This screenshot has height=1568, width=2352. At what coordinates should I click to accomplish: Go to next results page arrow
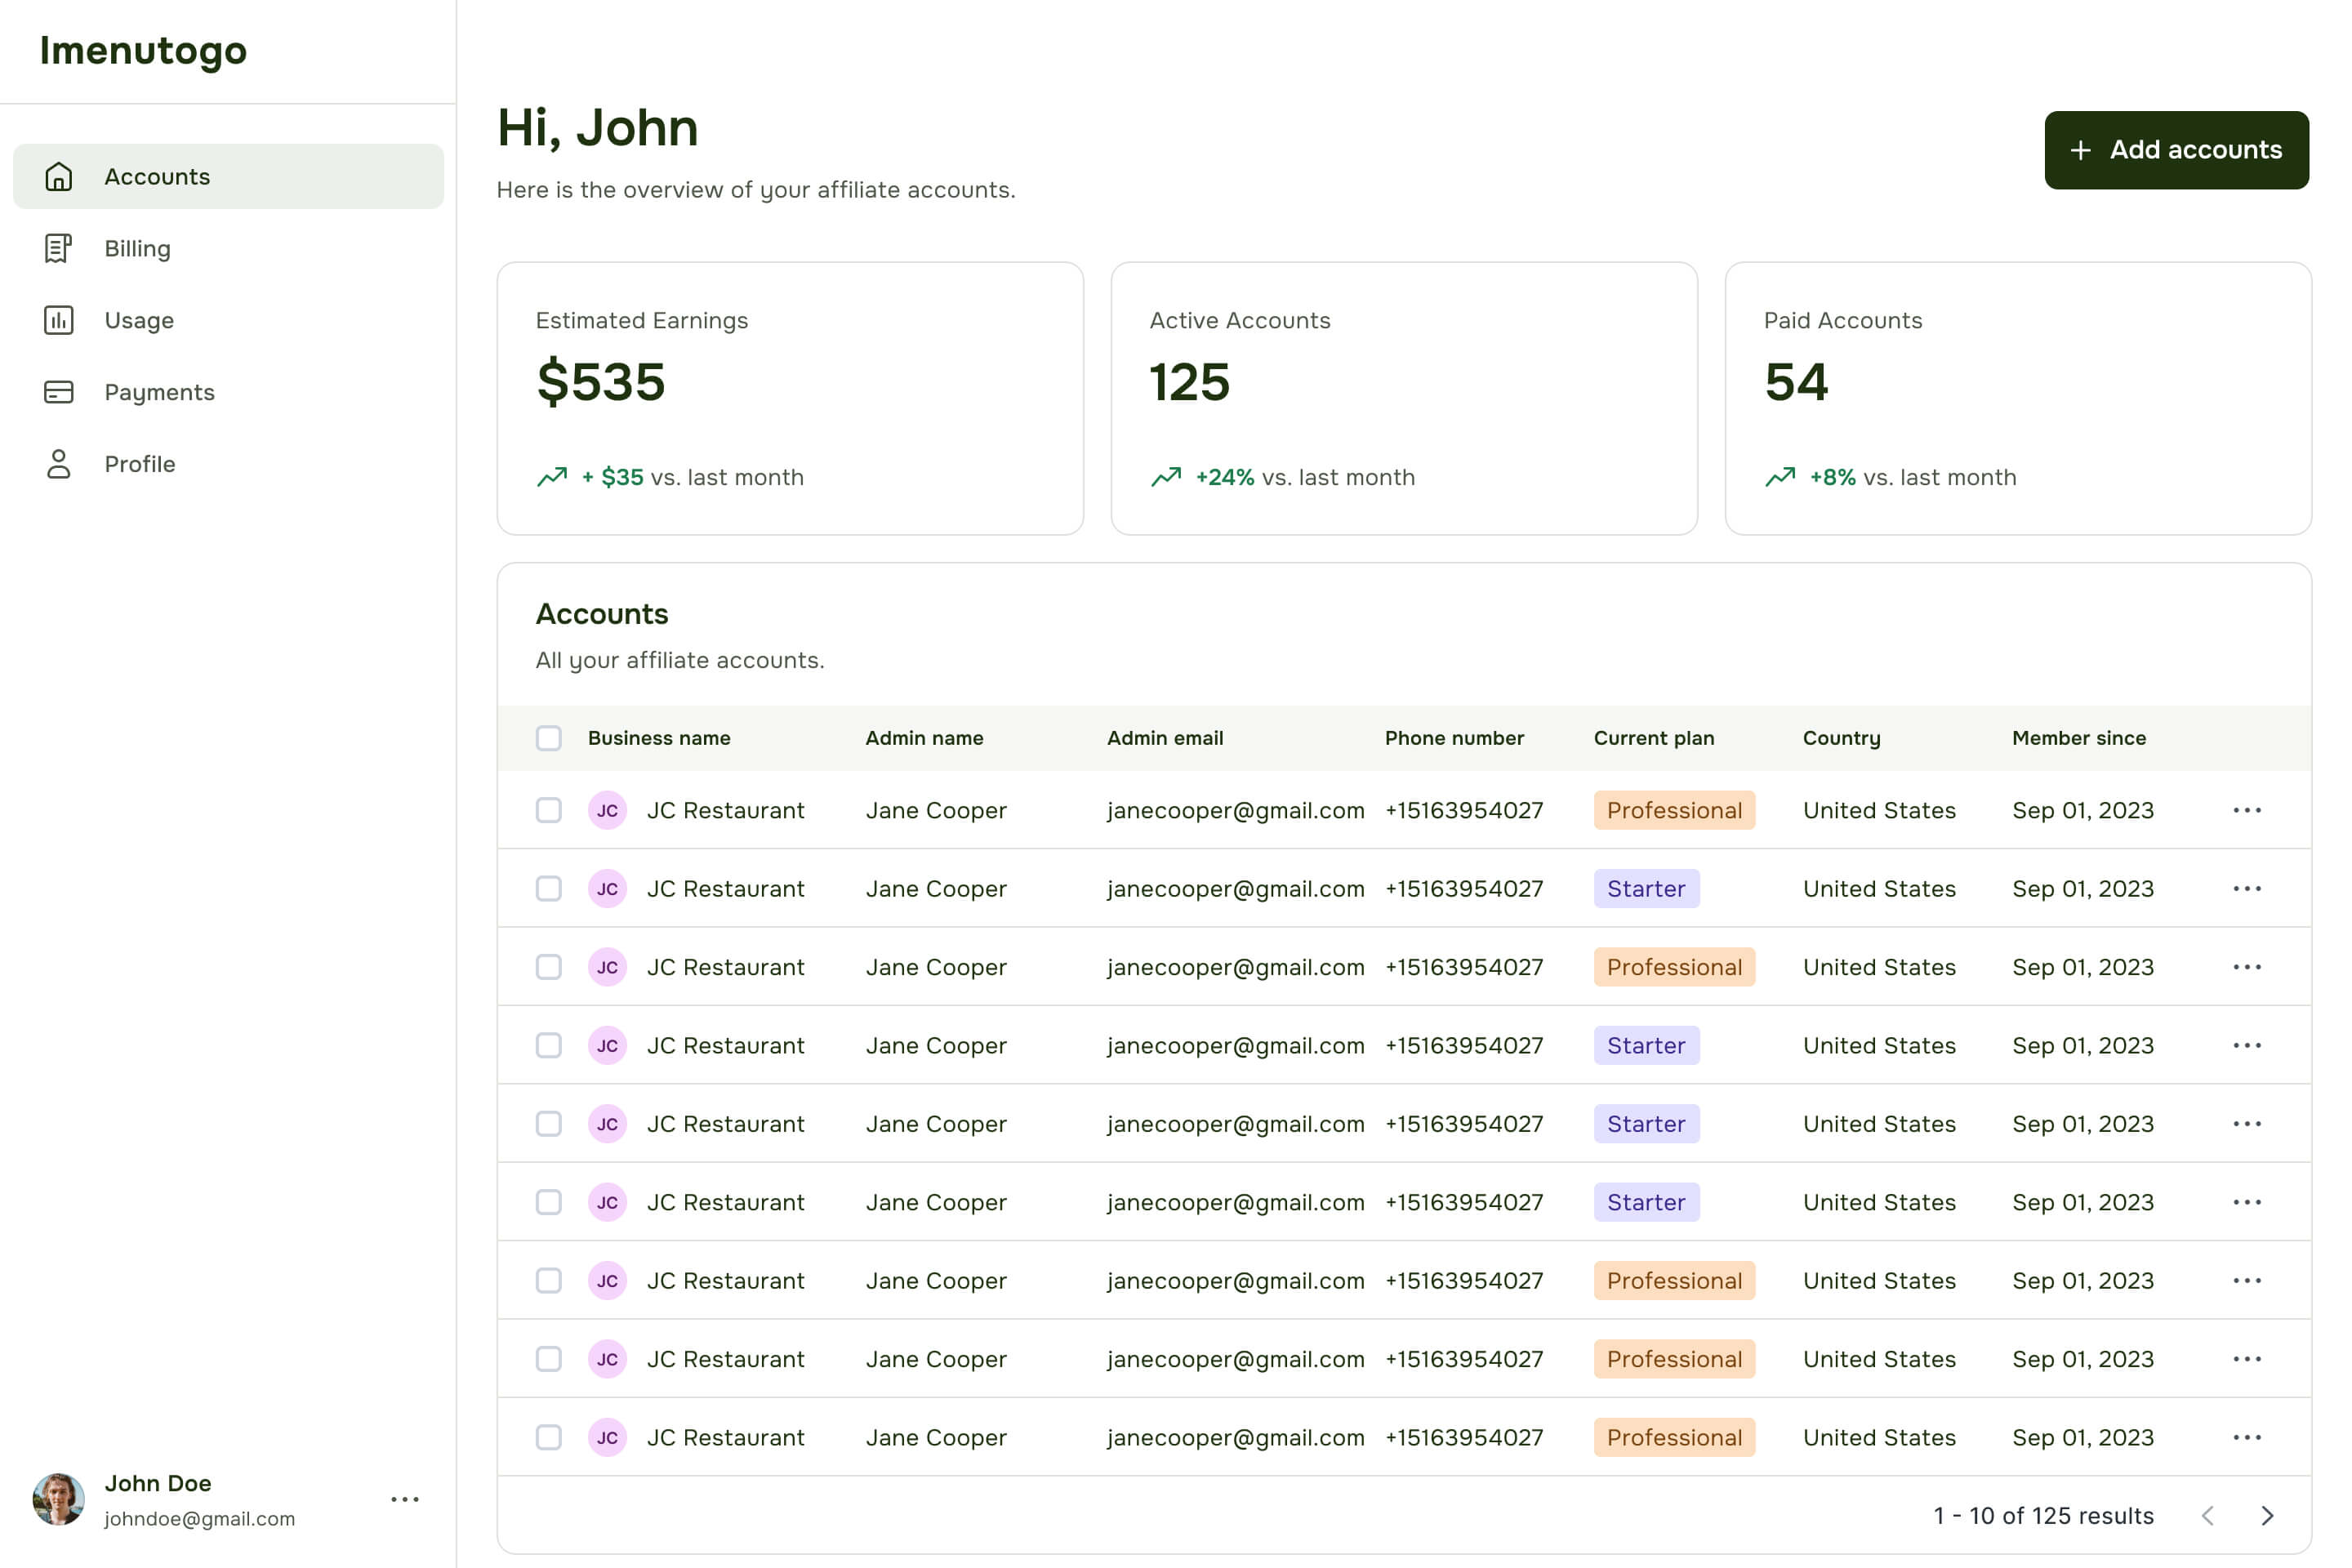[x=2268, y=1517]
